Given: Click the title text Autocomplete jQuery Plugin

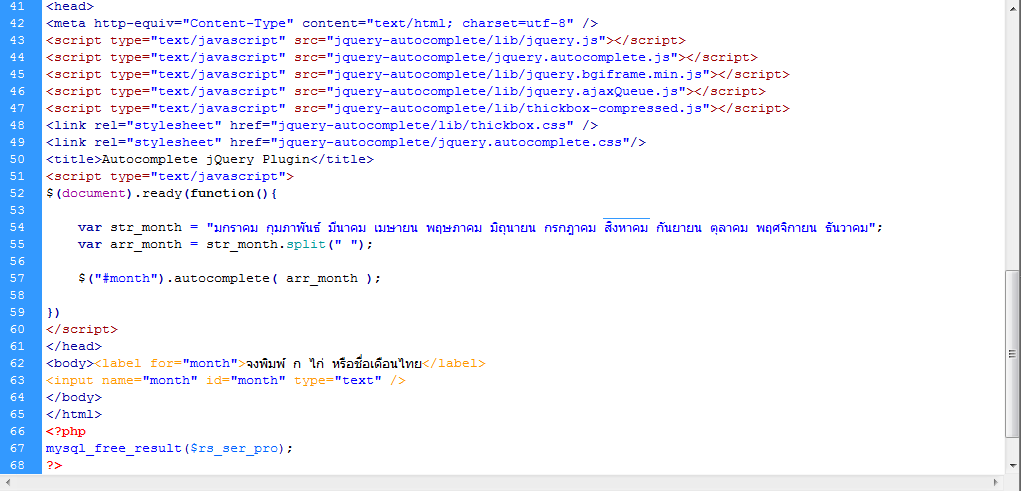Looking at the screenshot, I should (206, 160).
